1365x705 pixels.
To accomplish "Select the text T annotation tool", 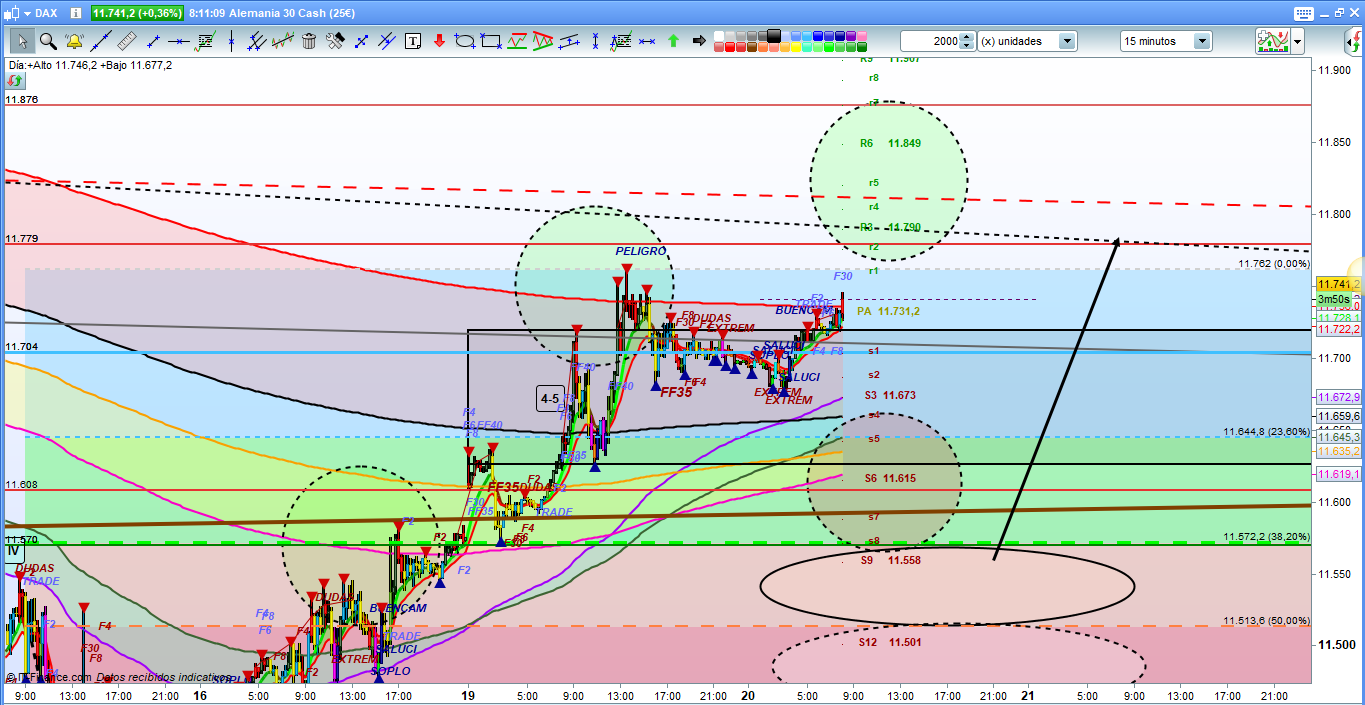I will click(x=413, y=41).
